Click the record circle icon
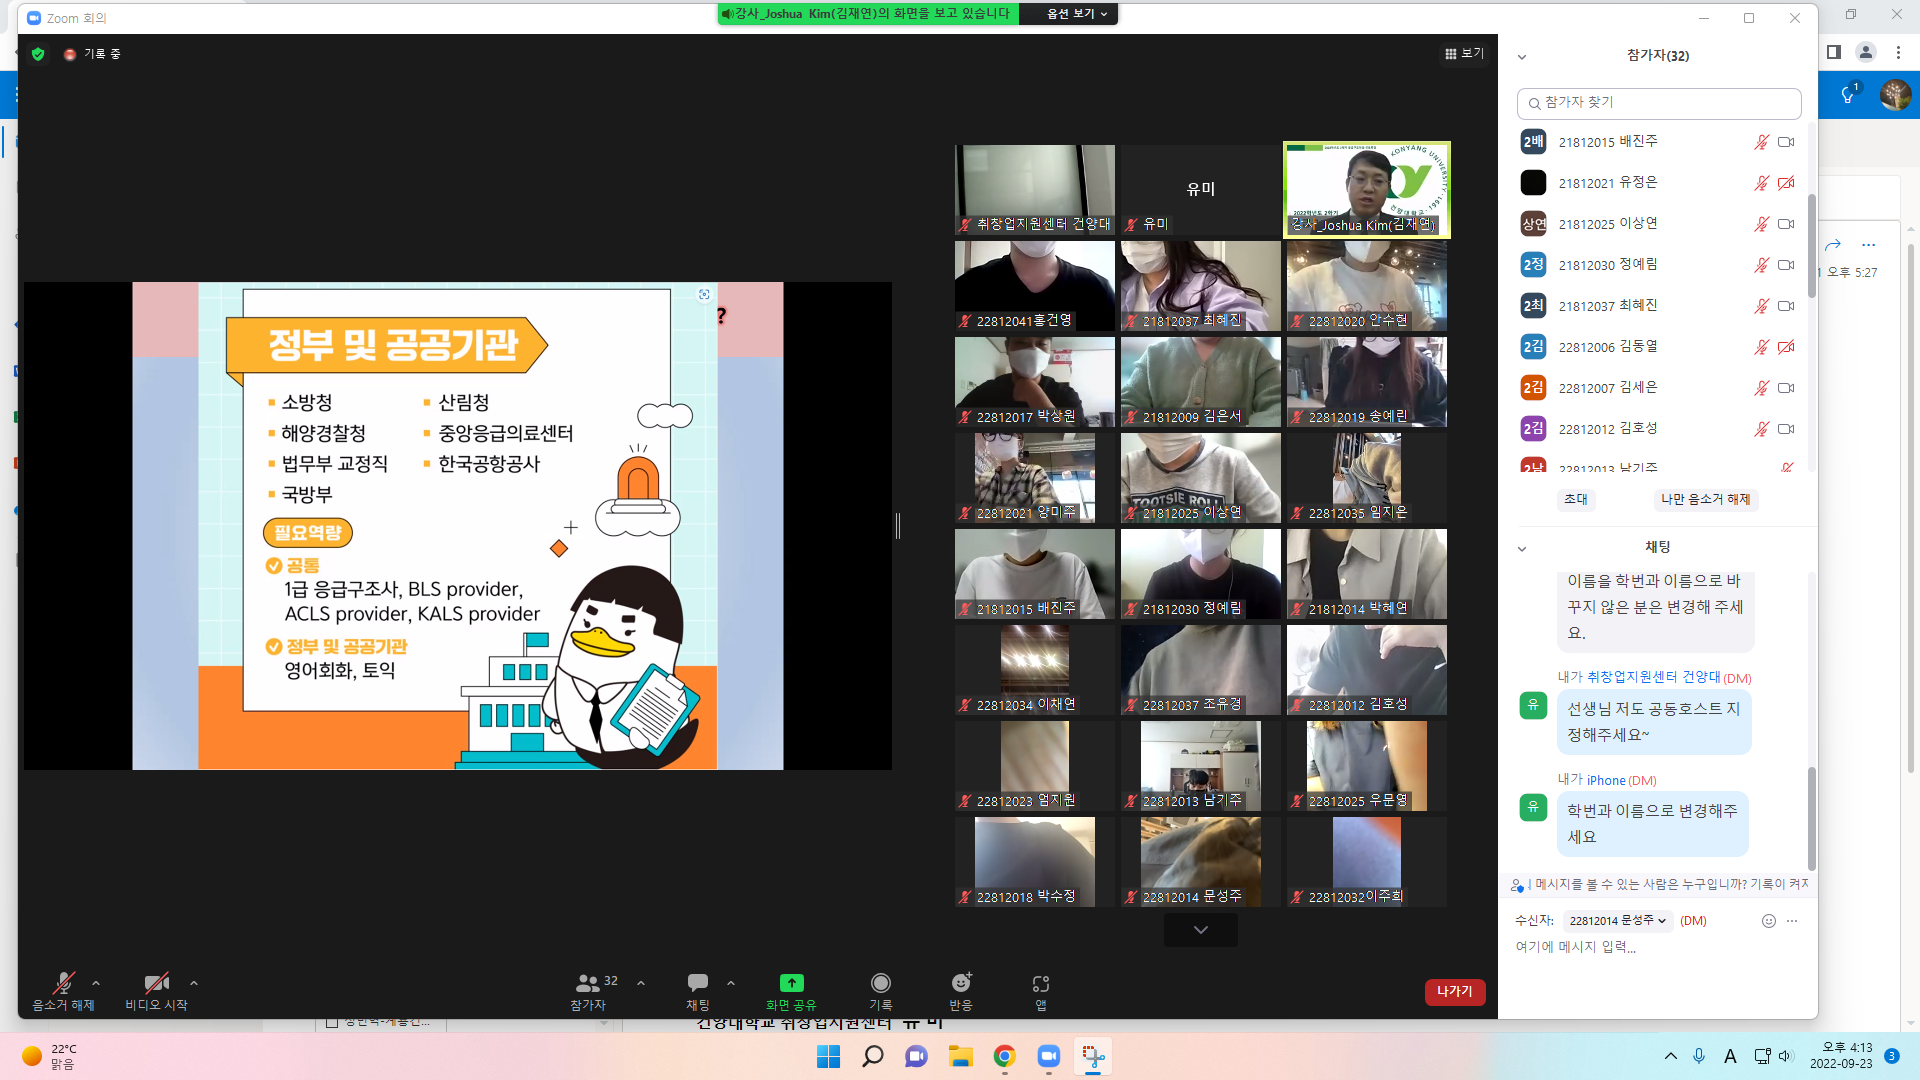Viewport: 1920px width, 1080px height. click(880, 983)
